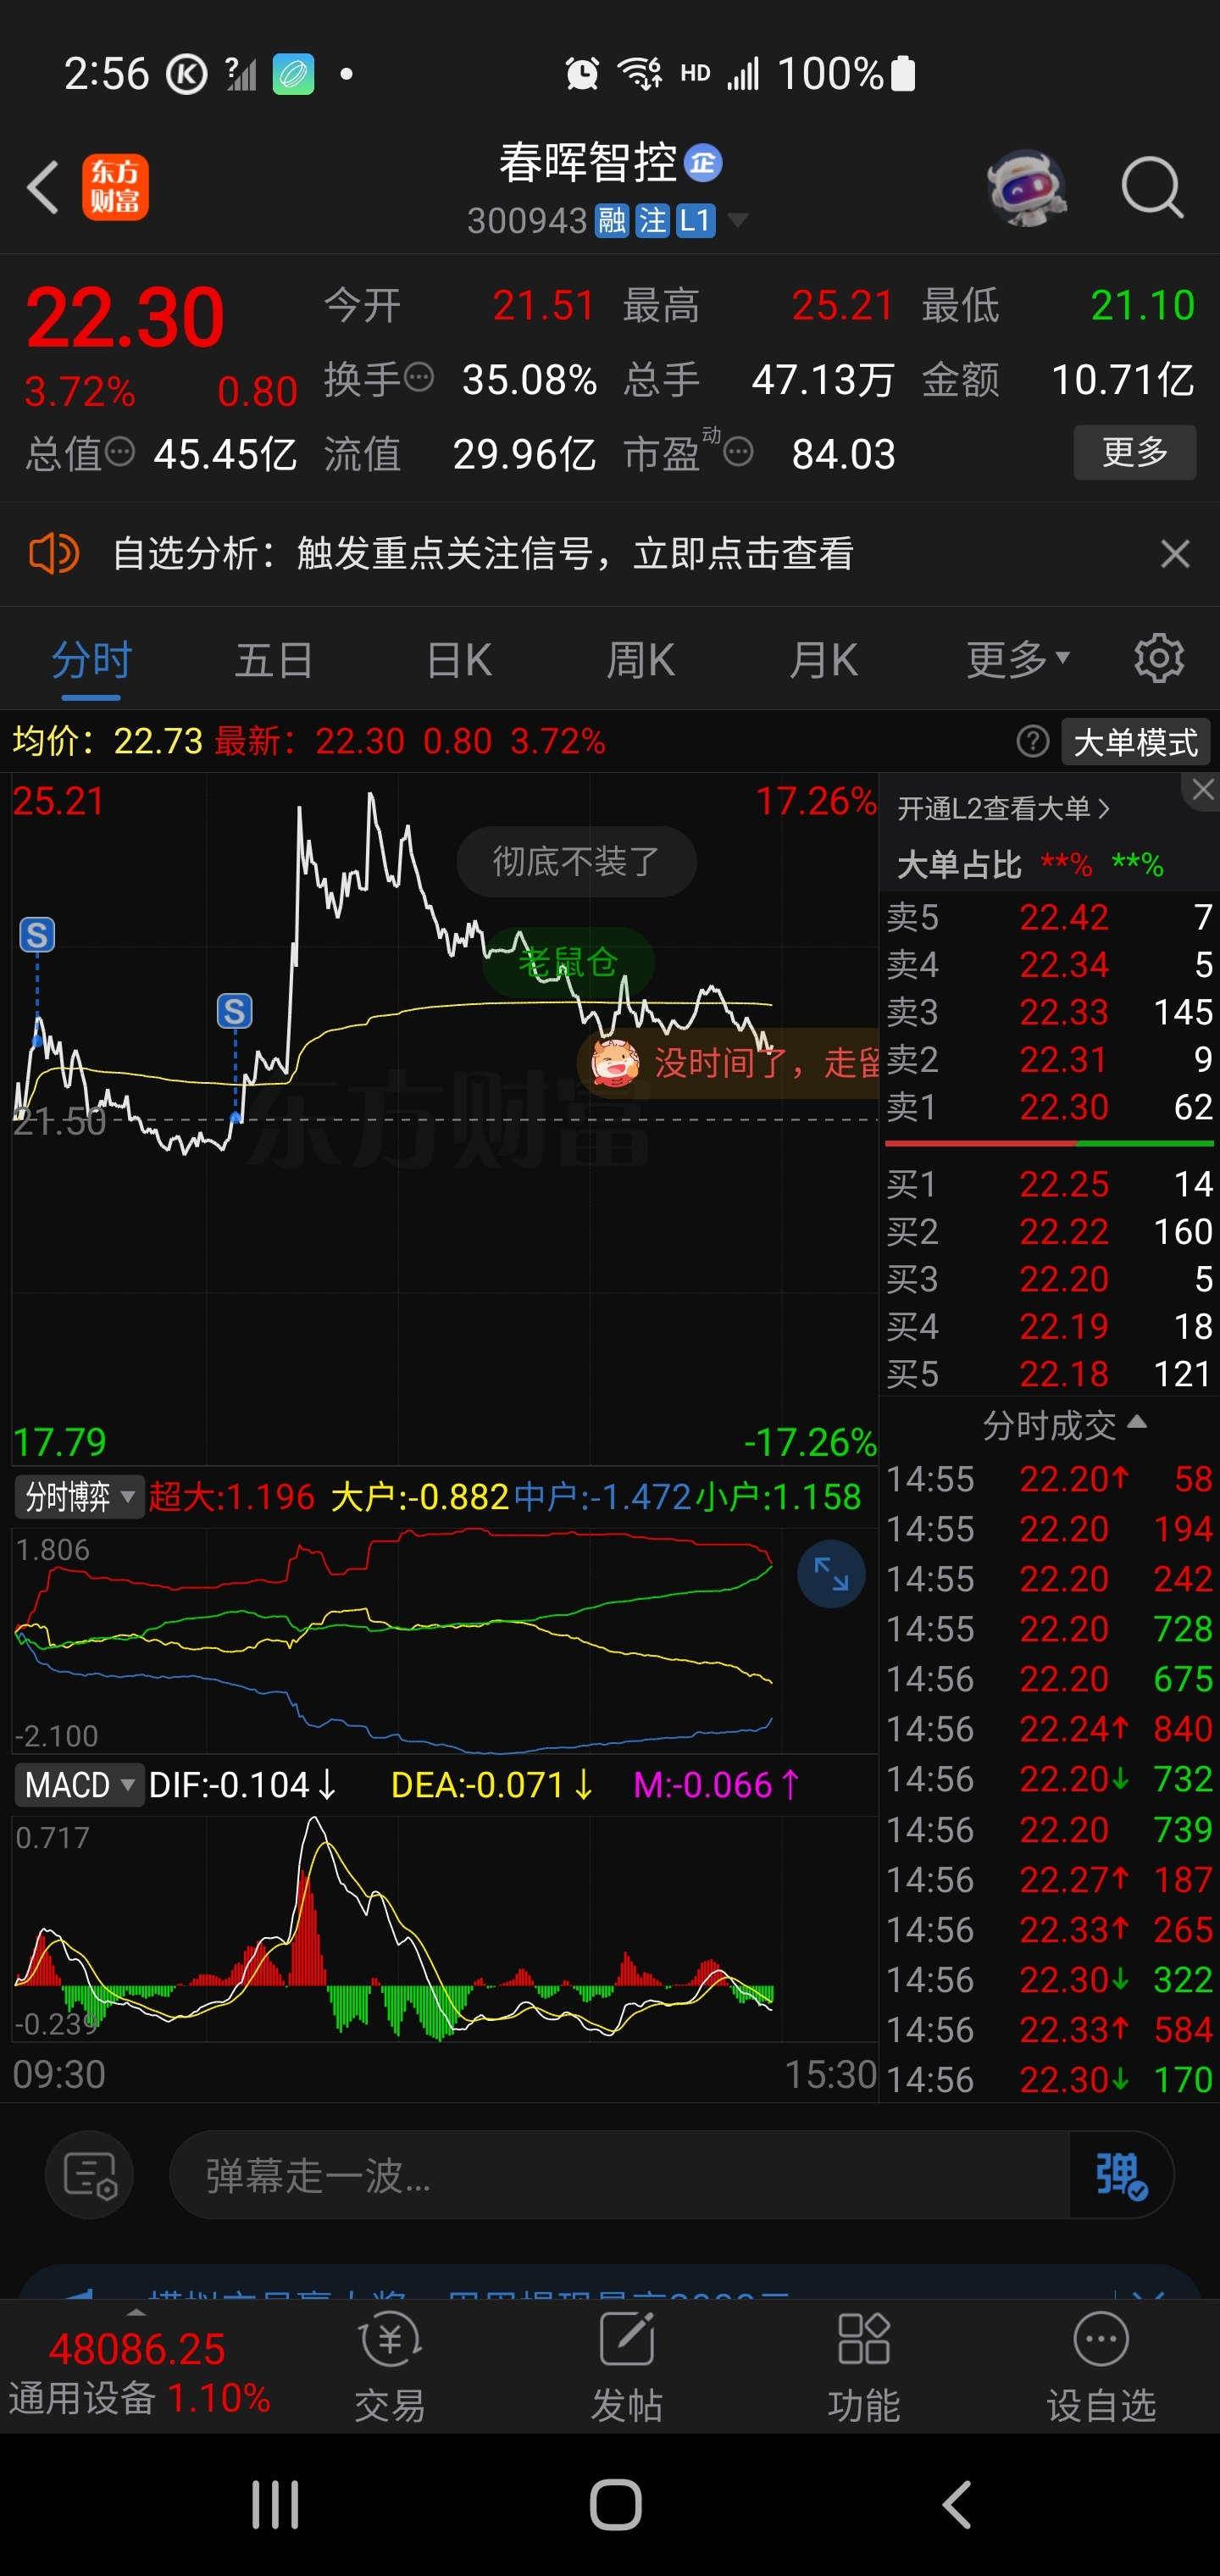Open the search magnifier icon

pos(1152,187)
